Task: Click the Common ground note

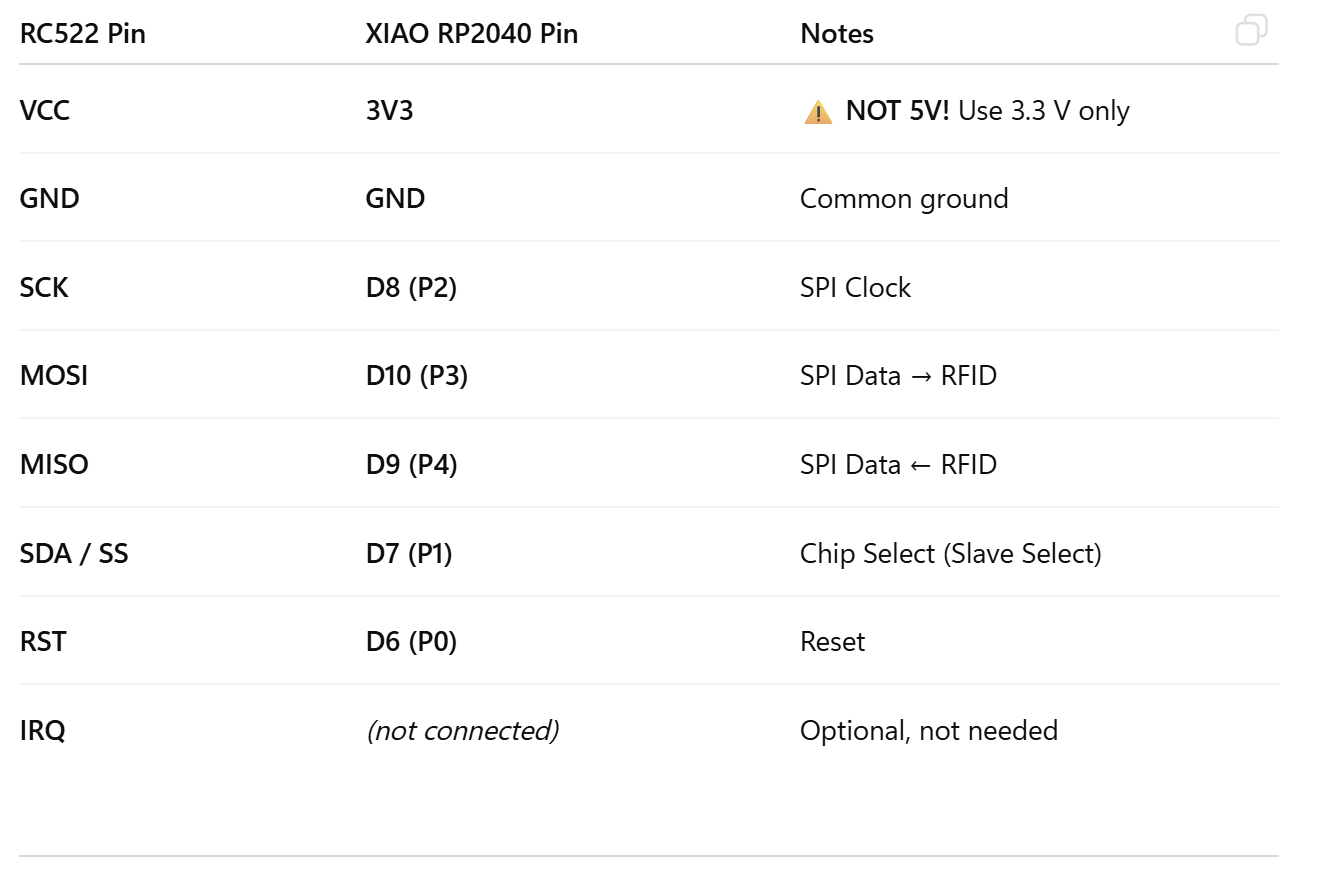Action: [903, 198]
